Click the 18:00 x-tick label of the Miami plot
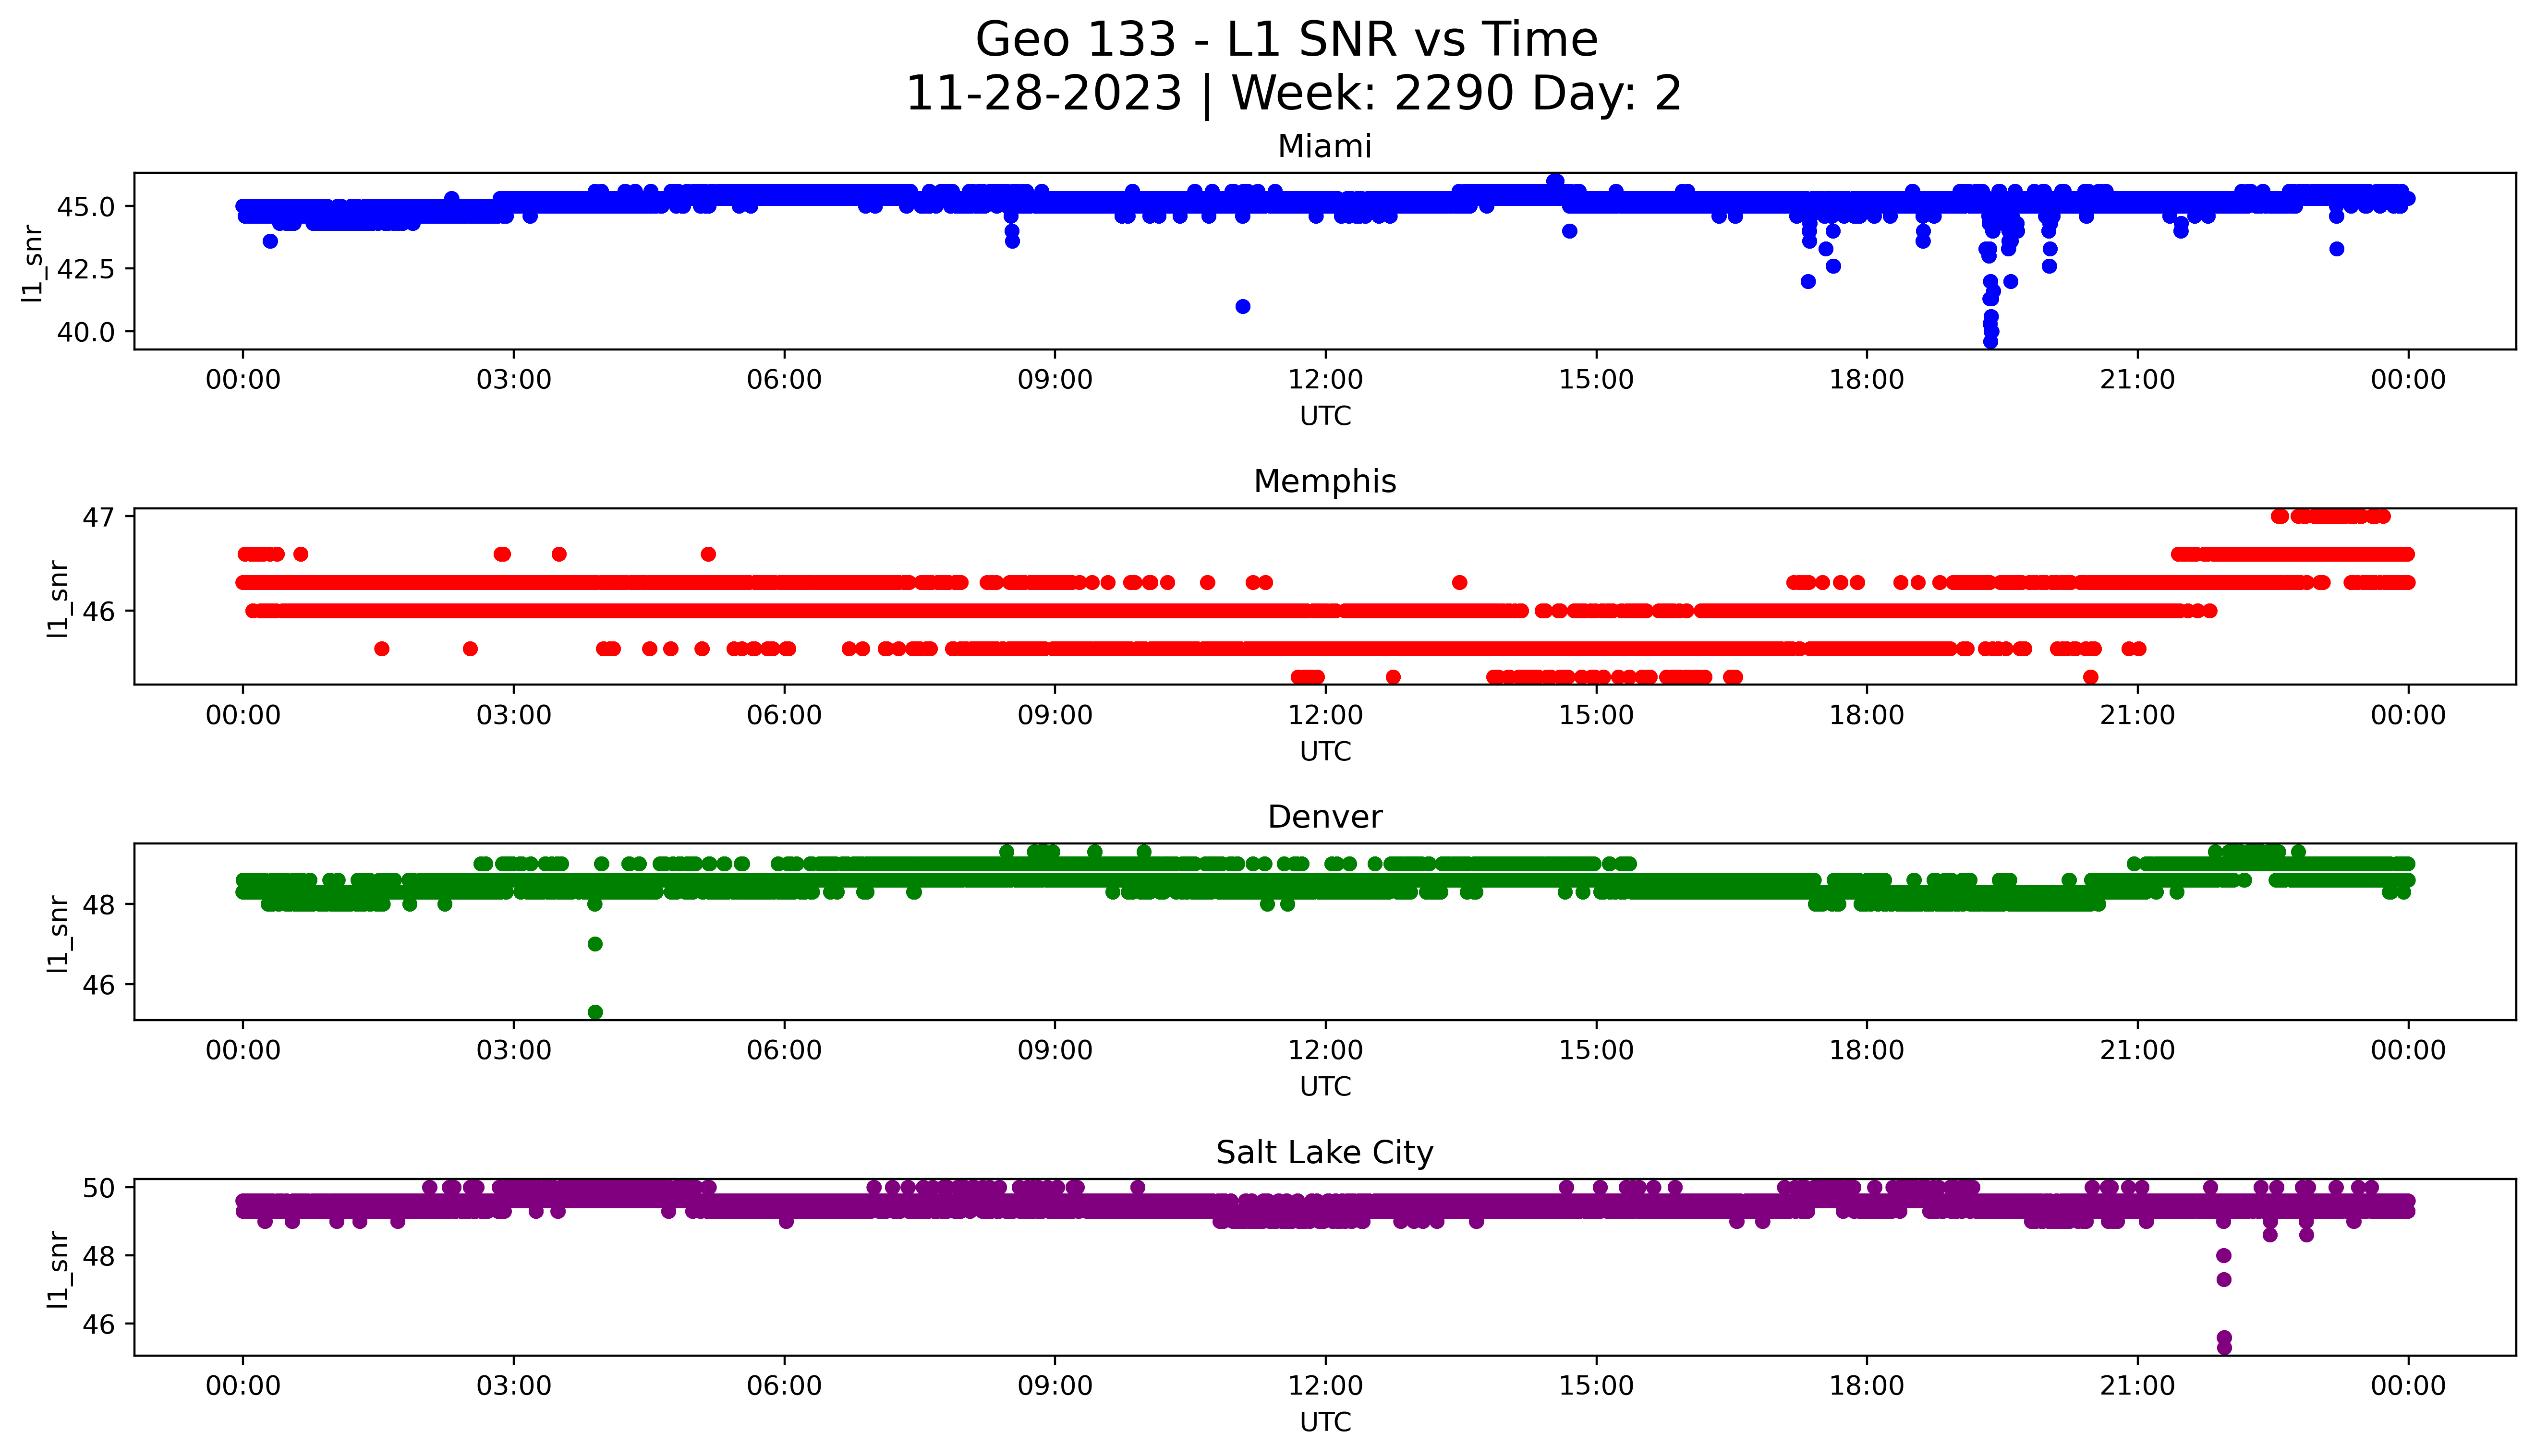 [1867, 380]
